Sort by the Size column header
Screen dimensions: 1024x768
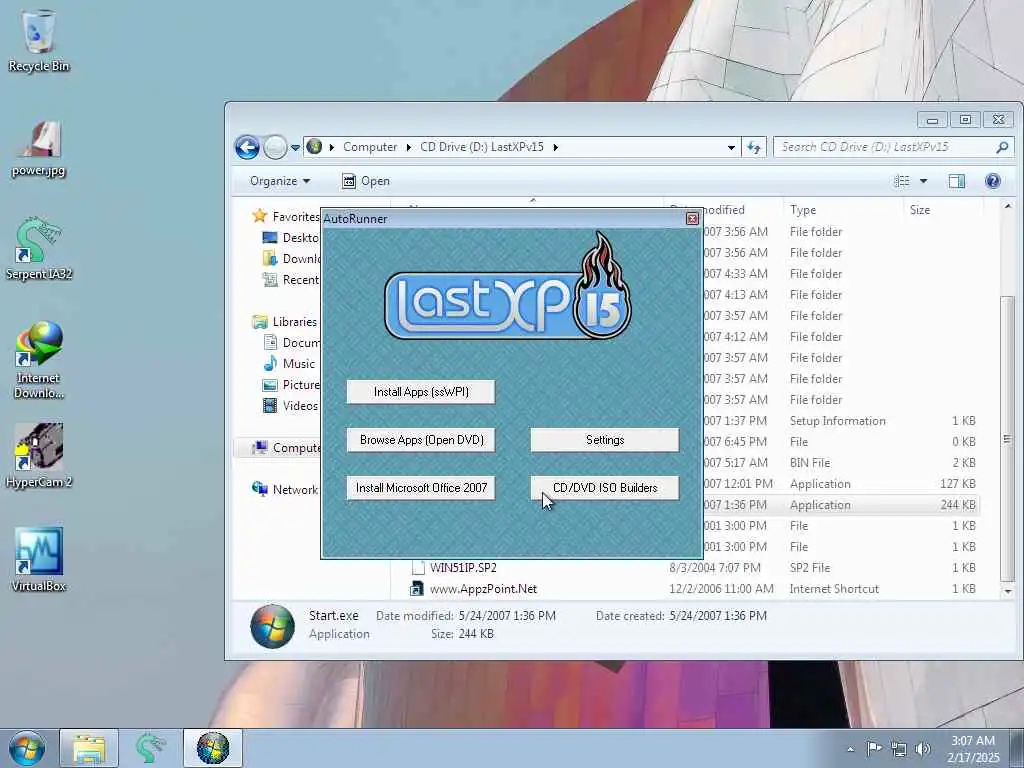(942, 210)
